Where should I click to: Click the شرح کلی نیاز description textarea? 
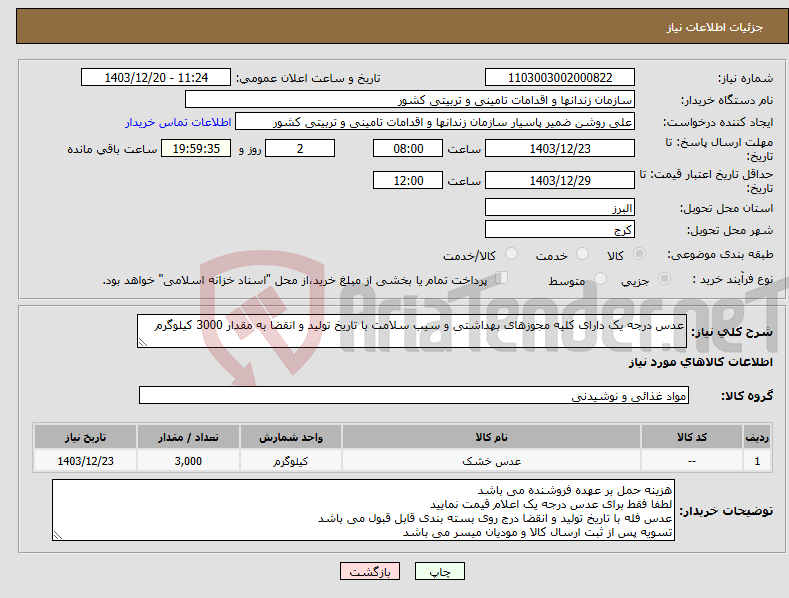pyautogui.click(x=412, y=331)
